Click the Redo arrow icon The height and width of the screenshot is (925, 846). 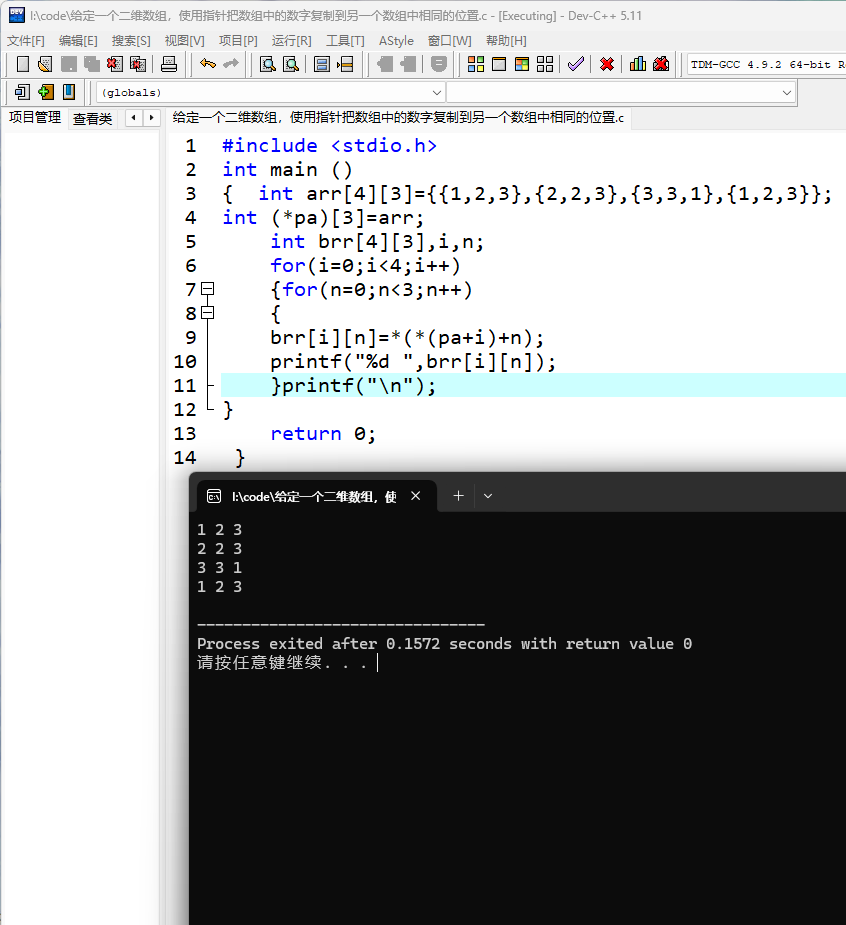(x=231, y=63)
